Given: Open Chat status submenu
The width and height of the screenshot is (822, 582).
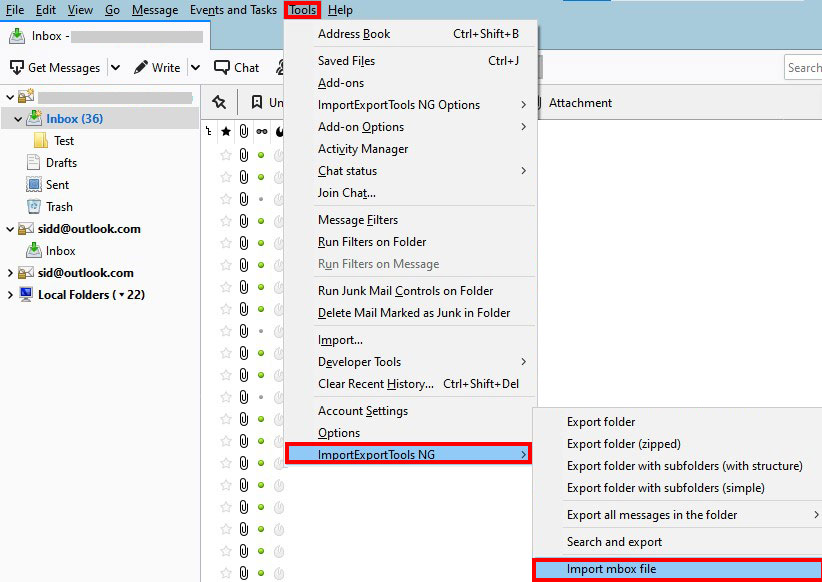Looking at the screenshot, I should [410, 171].
